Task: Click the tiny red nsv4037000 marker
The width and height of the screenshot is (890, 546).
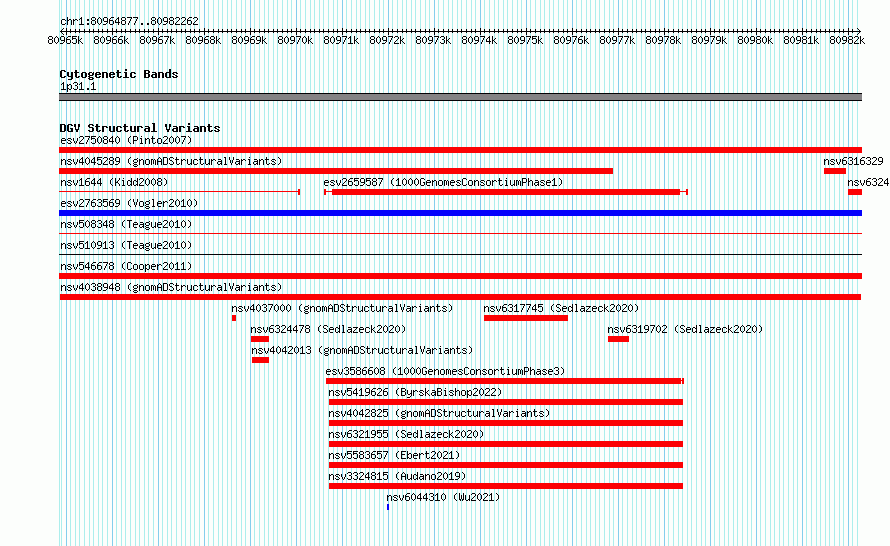Action: [x=234, y=318]
